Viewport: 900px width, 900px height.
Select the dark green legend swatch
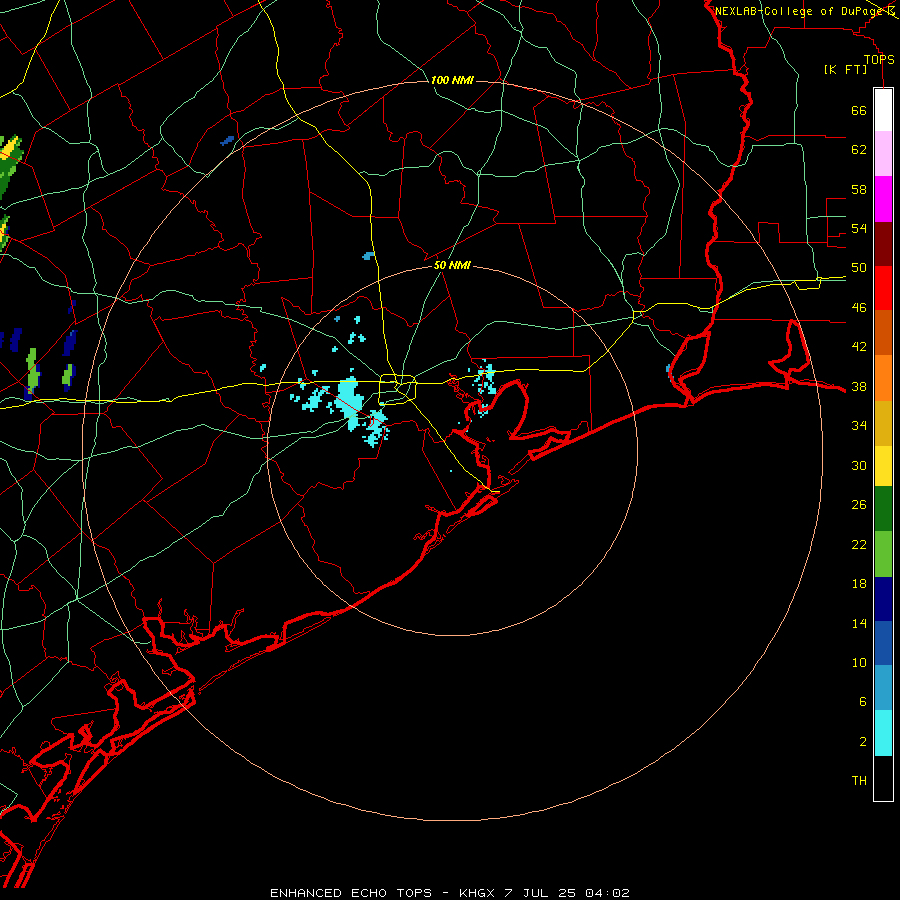[883, 509]
